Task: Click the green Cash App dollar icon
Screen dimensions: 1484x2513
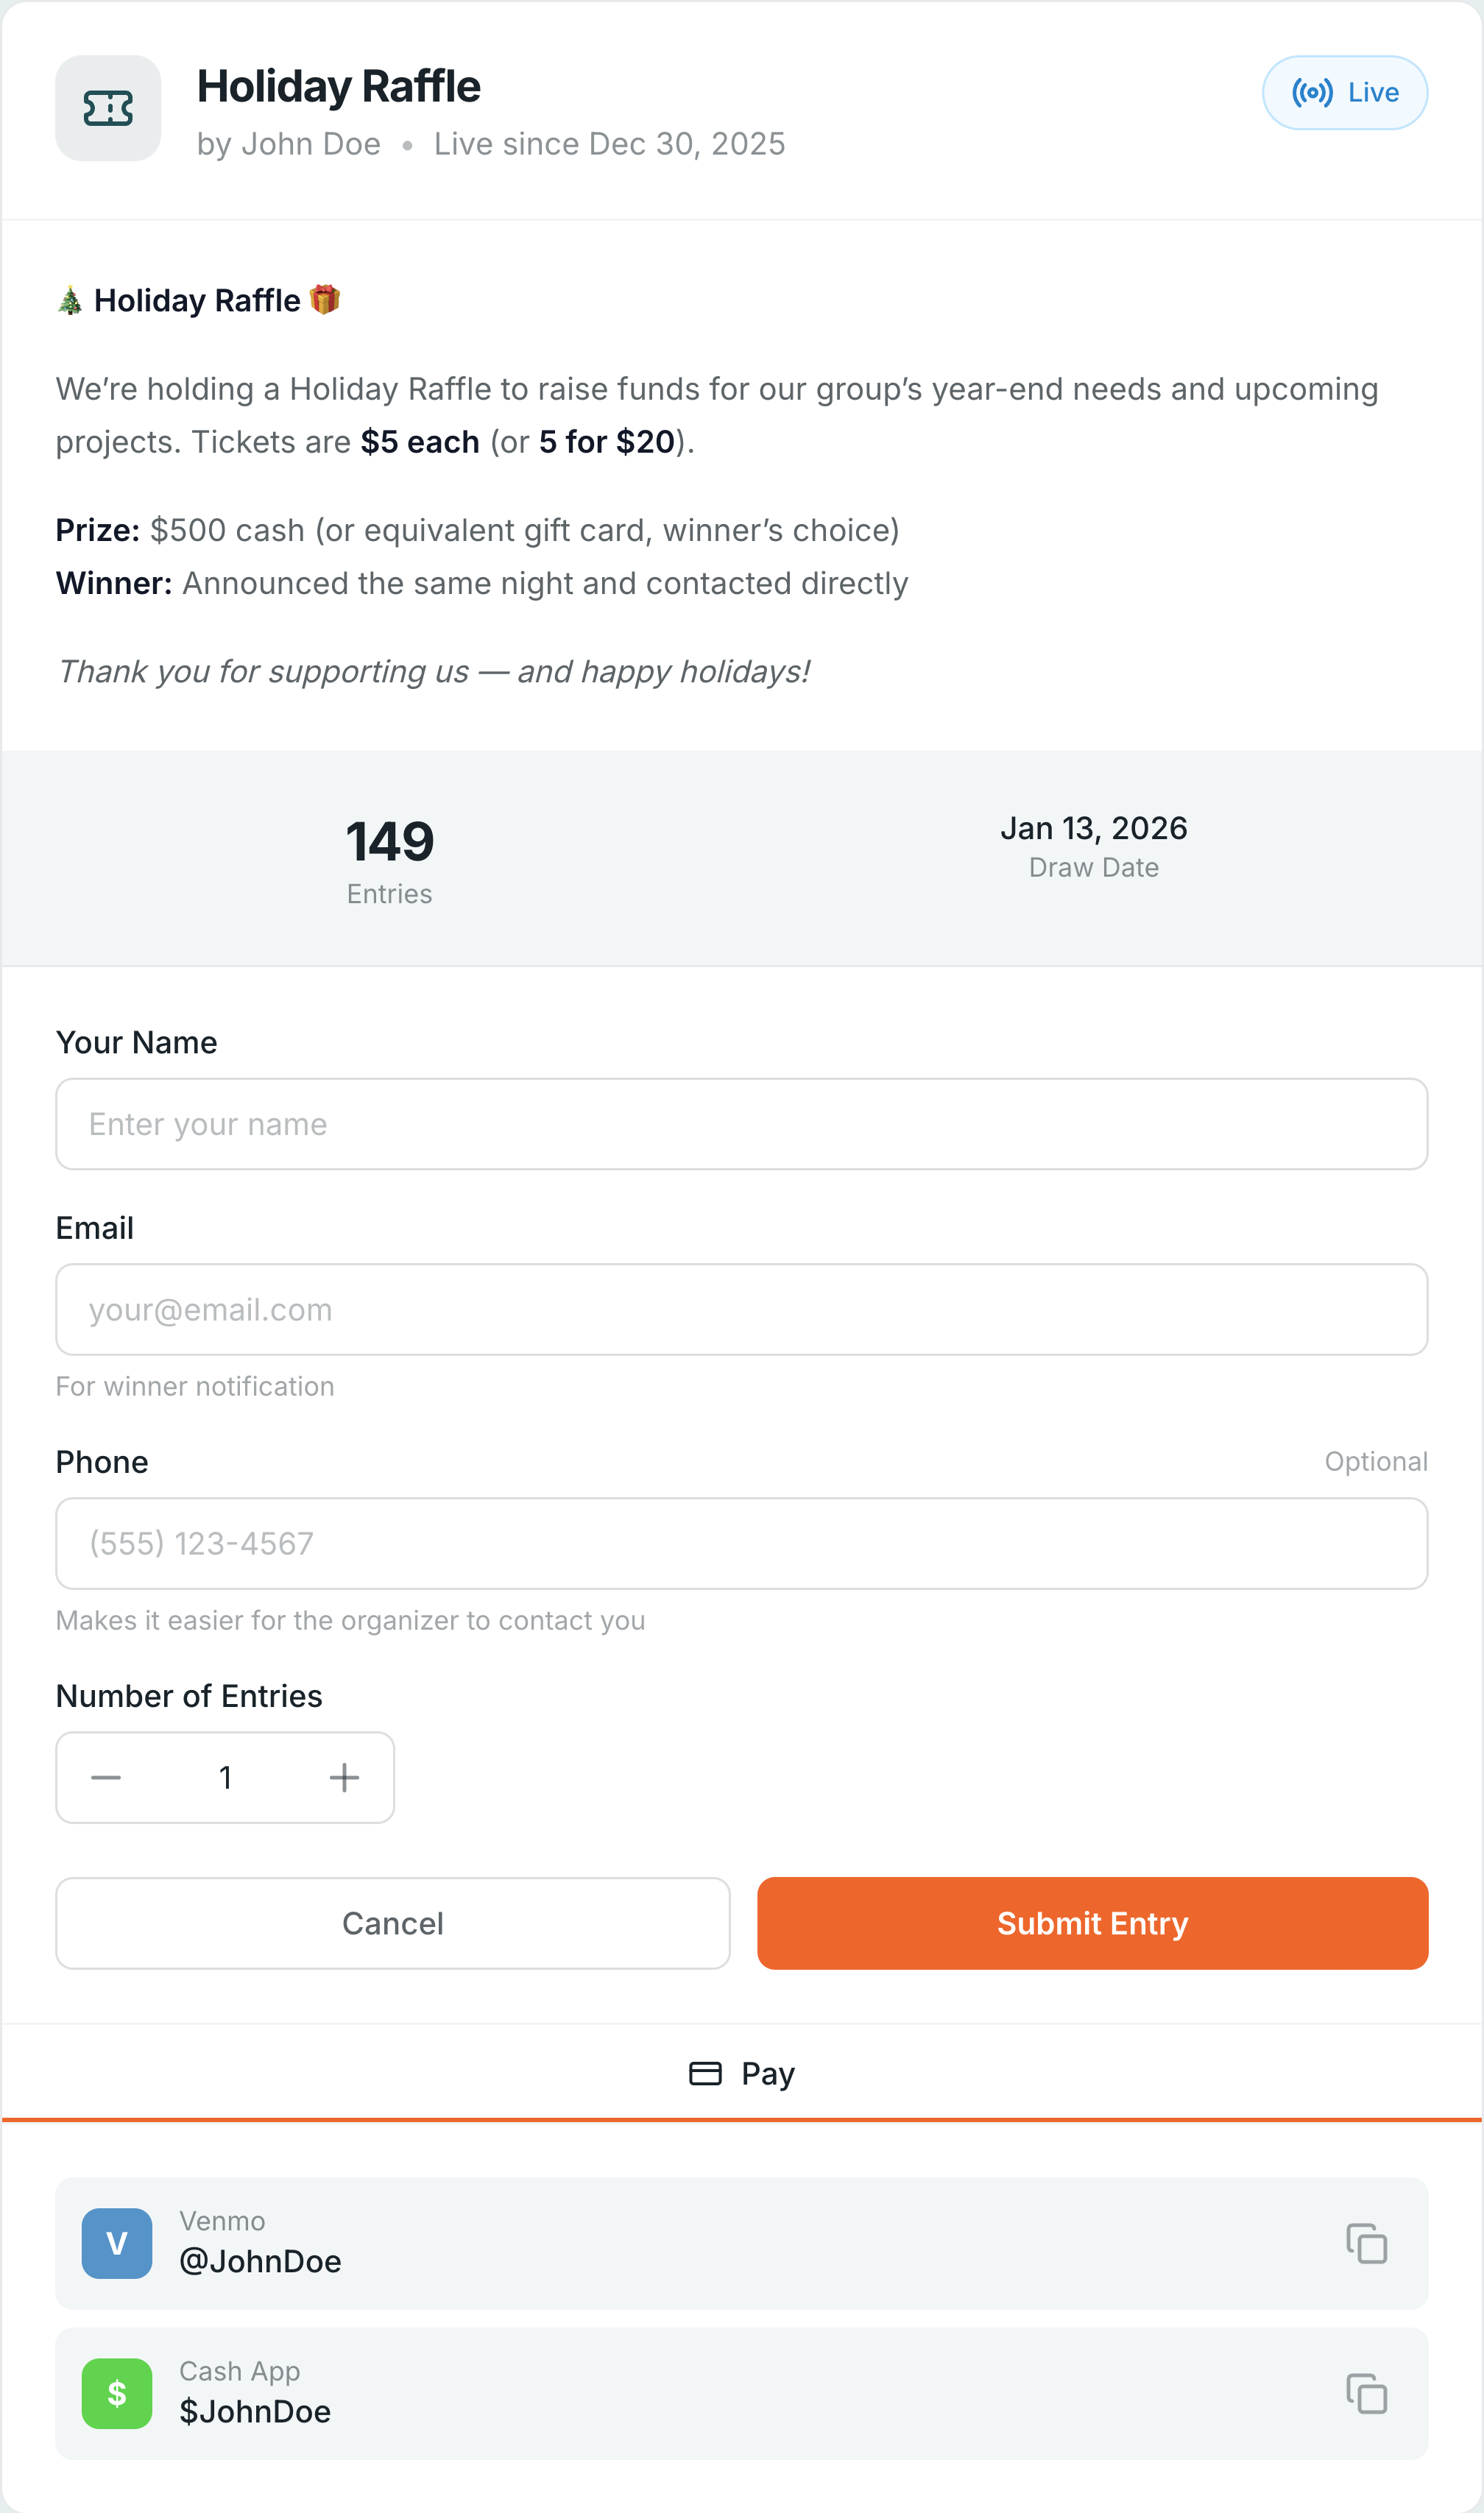Action: (x=116, y=2393)
